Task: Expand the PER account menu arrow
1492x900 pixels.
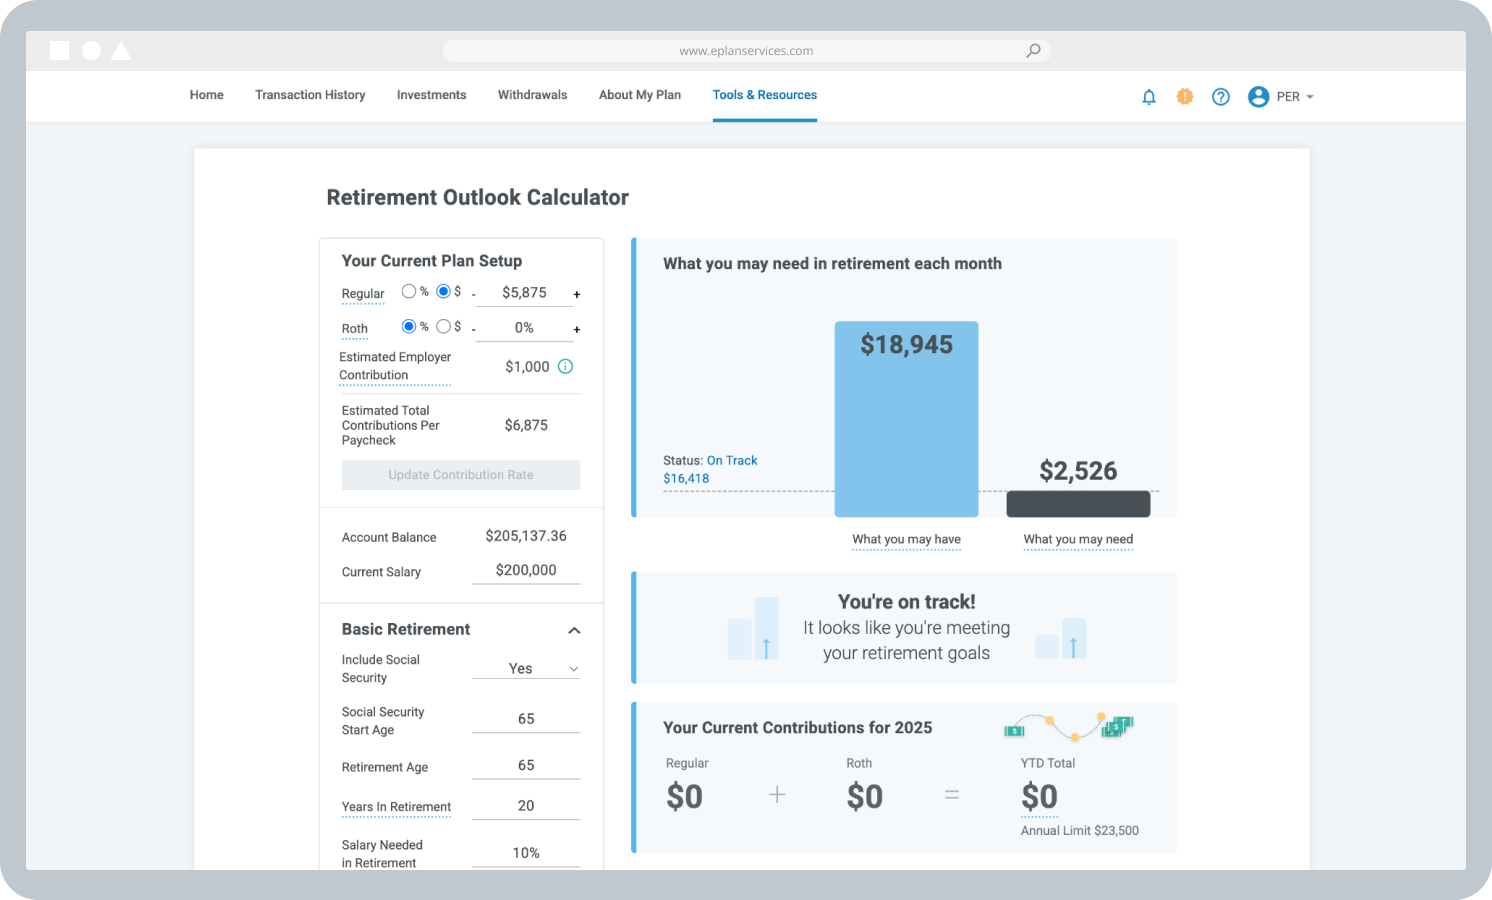Action: [1310, 97]
